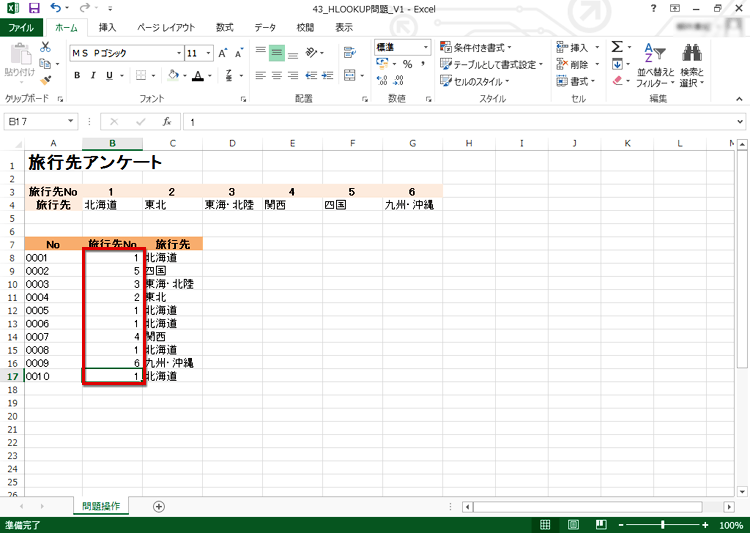The height and width of the screenshot is (533, 750).
Task: Increase indent in the alignment group
Action: coord(328,76)
